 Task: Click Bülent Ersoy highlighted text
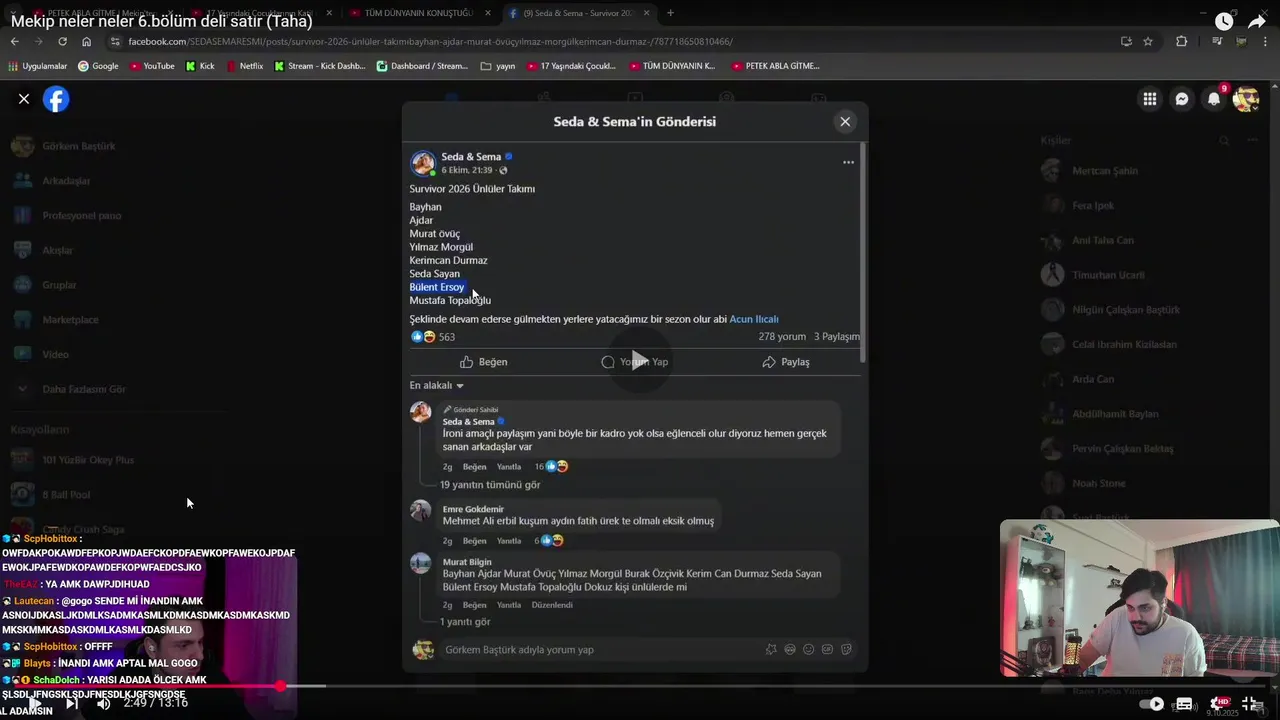click(x=437, y=287)
